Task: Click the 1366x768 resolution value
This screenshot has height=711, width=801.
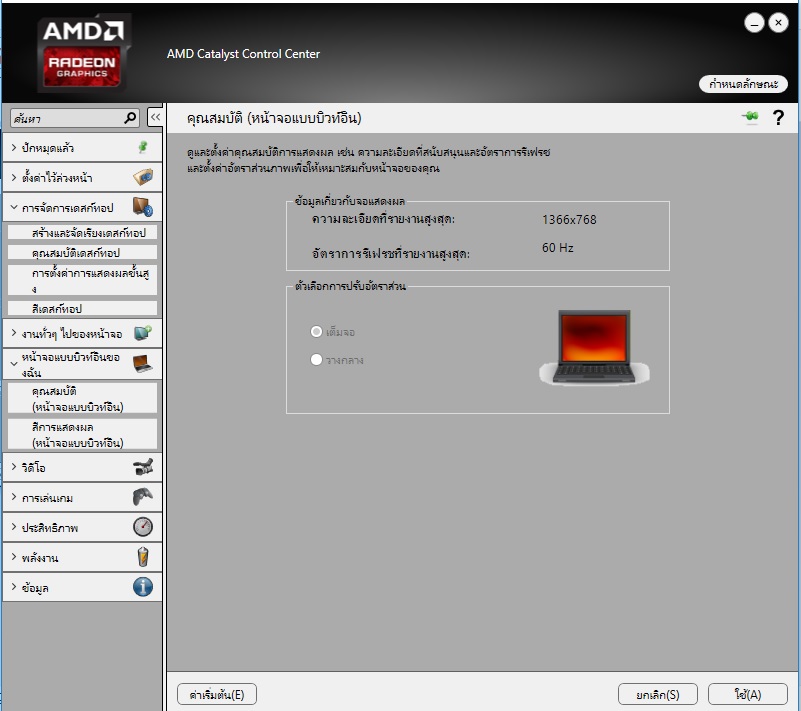Action: point(569,220)
